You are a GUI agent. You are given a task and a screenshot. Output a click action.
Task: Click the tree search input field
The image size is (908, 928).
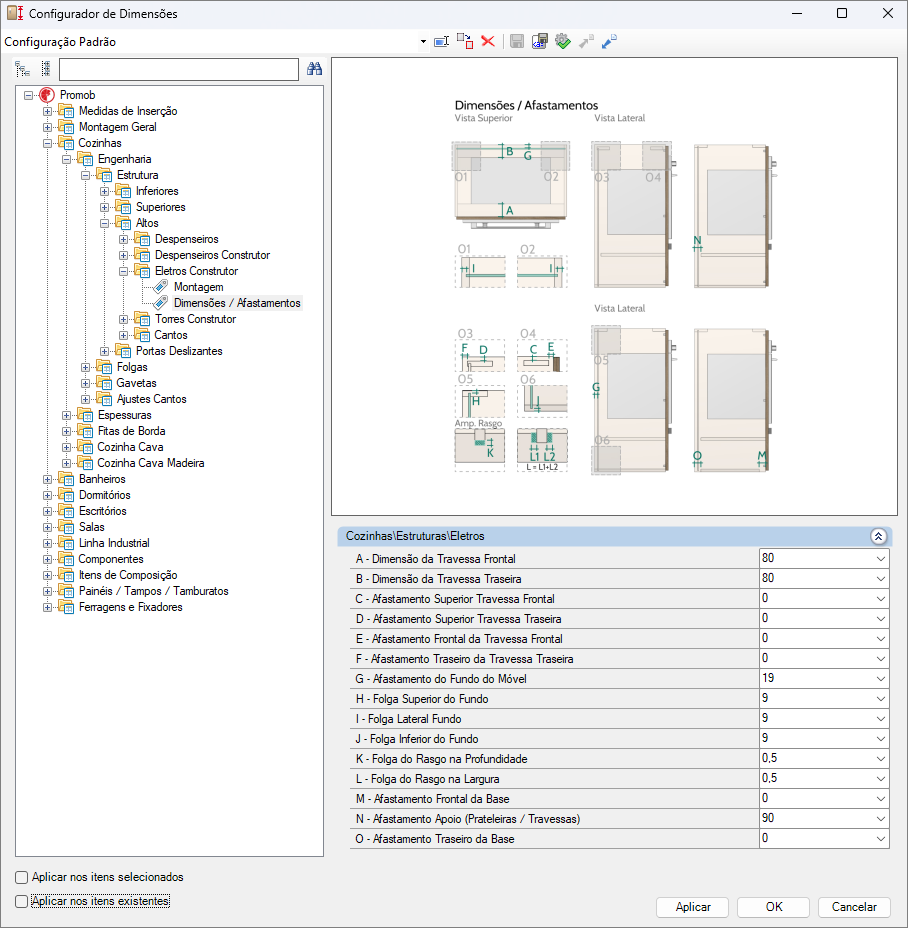click(179, 69)
